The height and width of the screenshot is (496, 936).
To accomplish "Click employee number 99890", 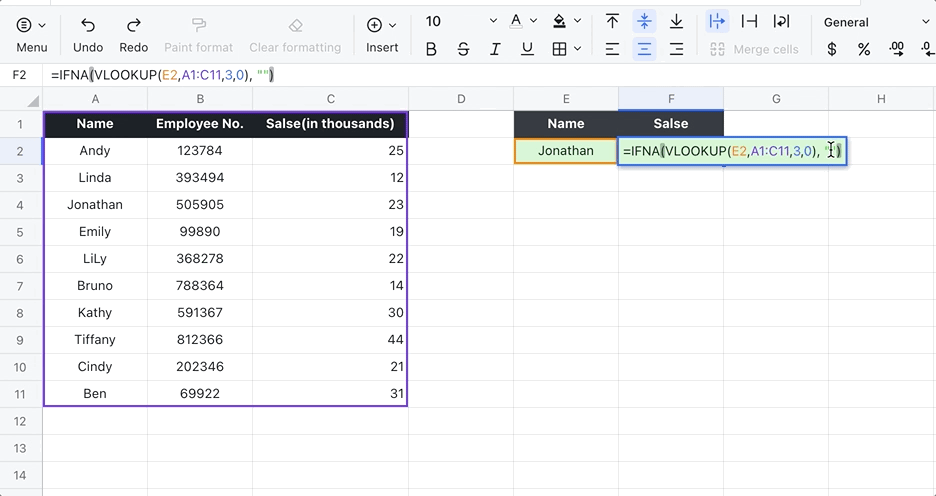I will [x=200, y=232].
